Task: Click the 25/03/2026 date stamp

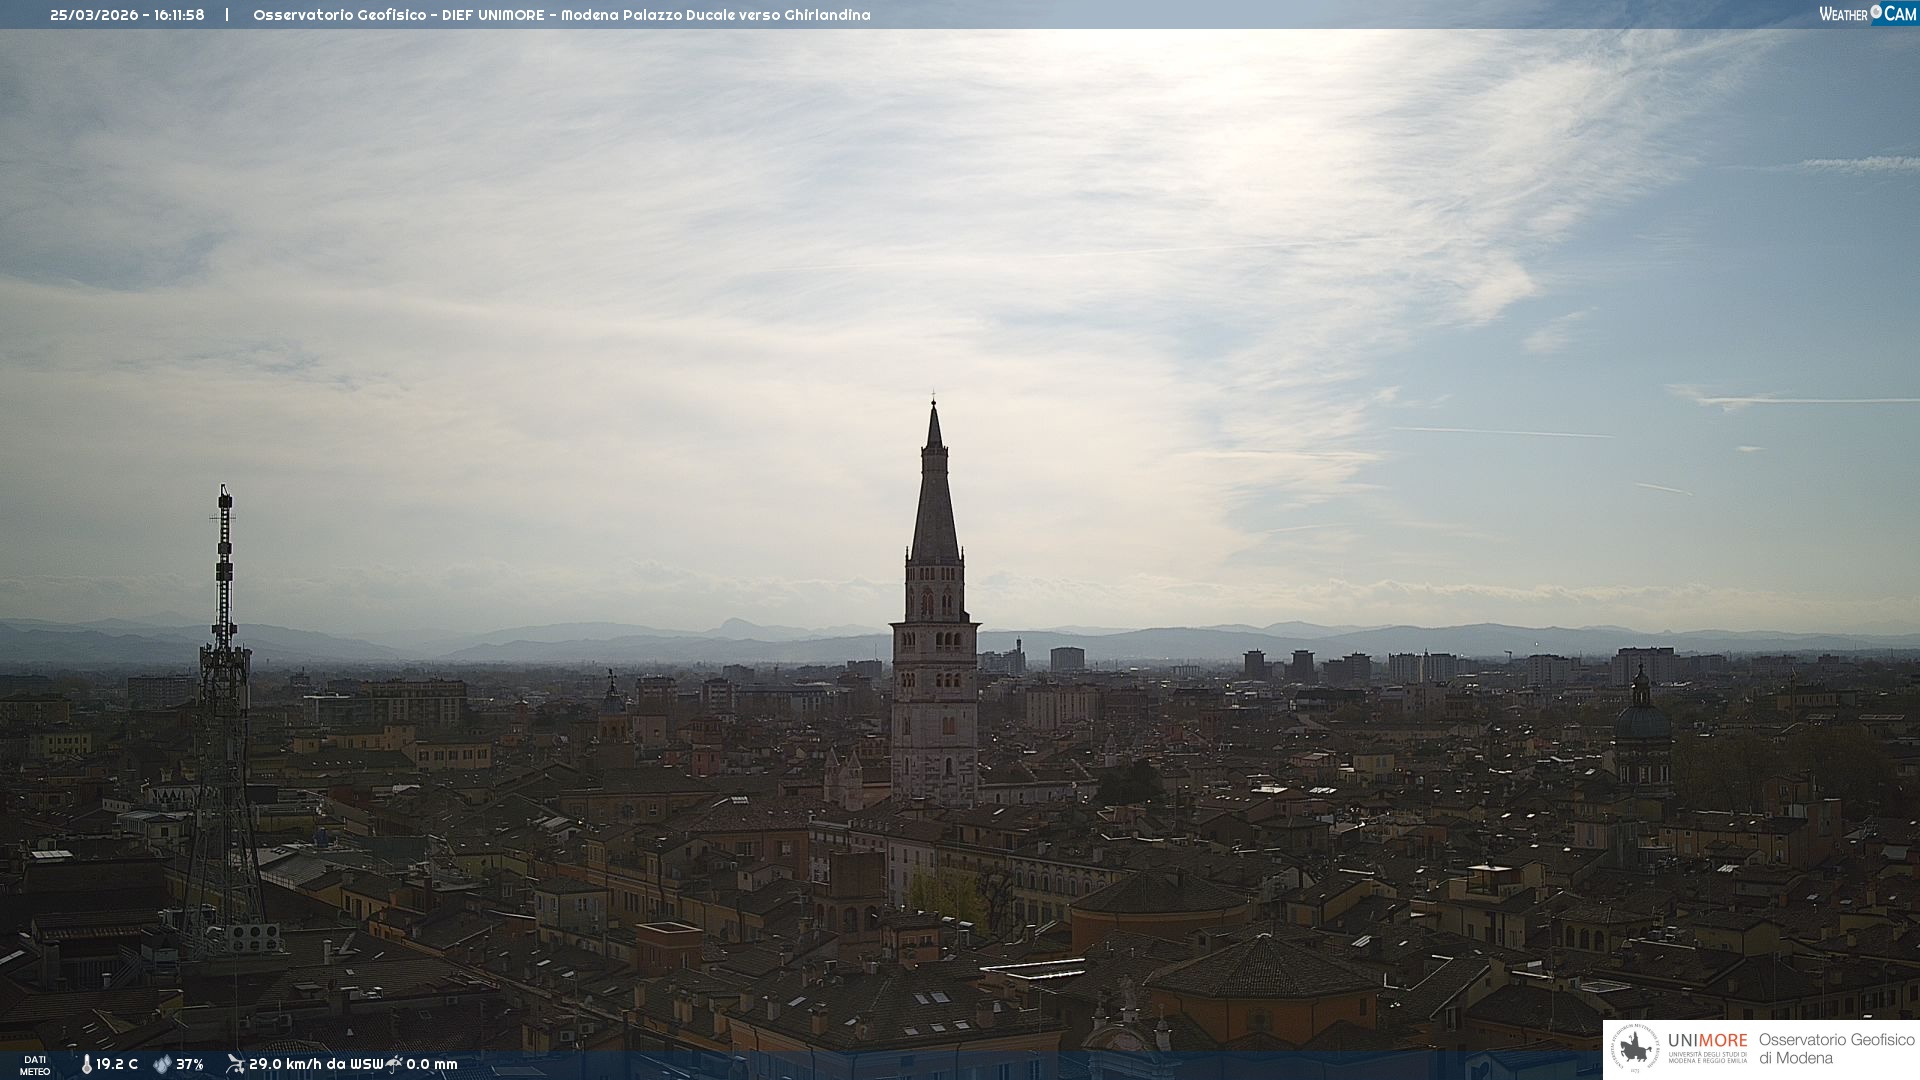Action: pyautogui.click(x=96, y=15)
